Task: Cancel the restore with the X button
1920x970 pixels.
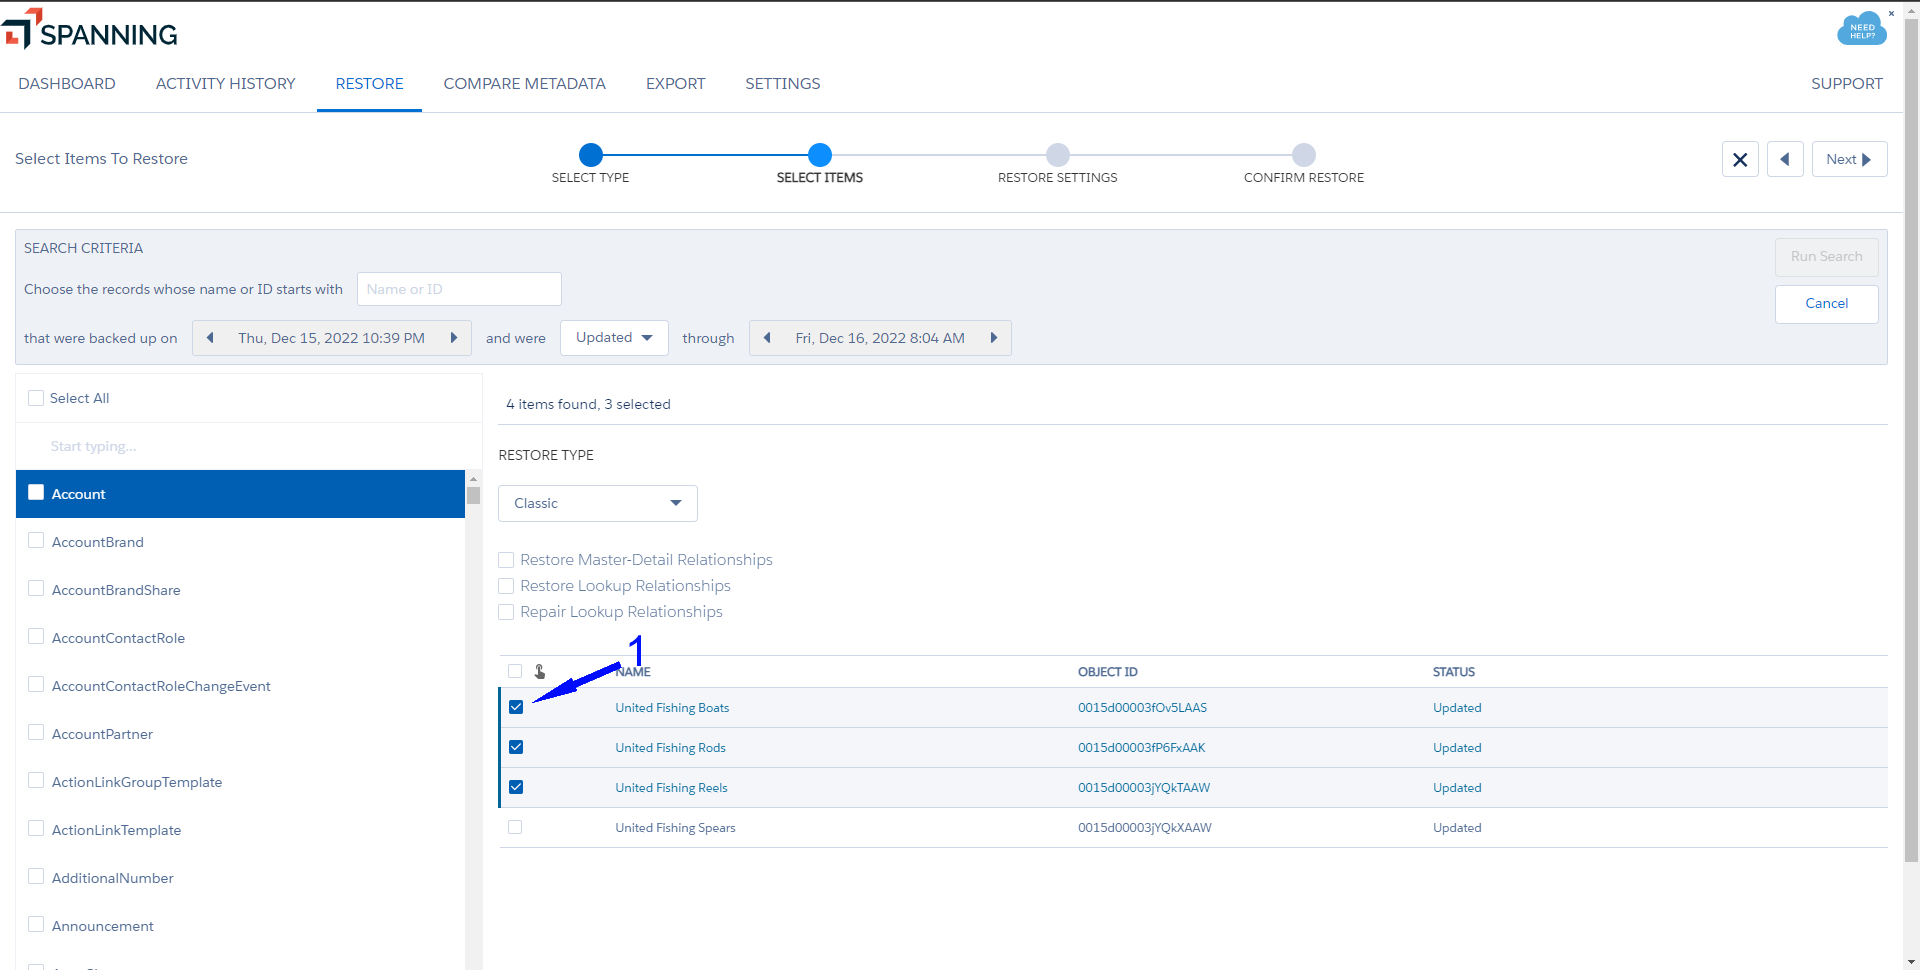Action: 1740,159
